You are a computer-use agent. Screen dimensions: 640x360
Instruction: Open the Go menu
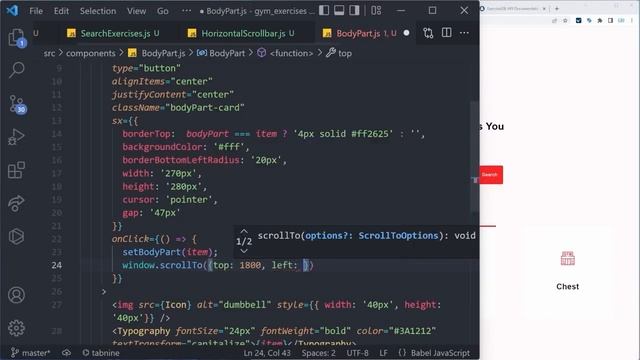[x=163, y=11]
